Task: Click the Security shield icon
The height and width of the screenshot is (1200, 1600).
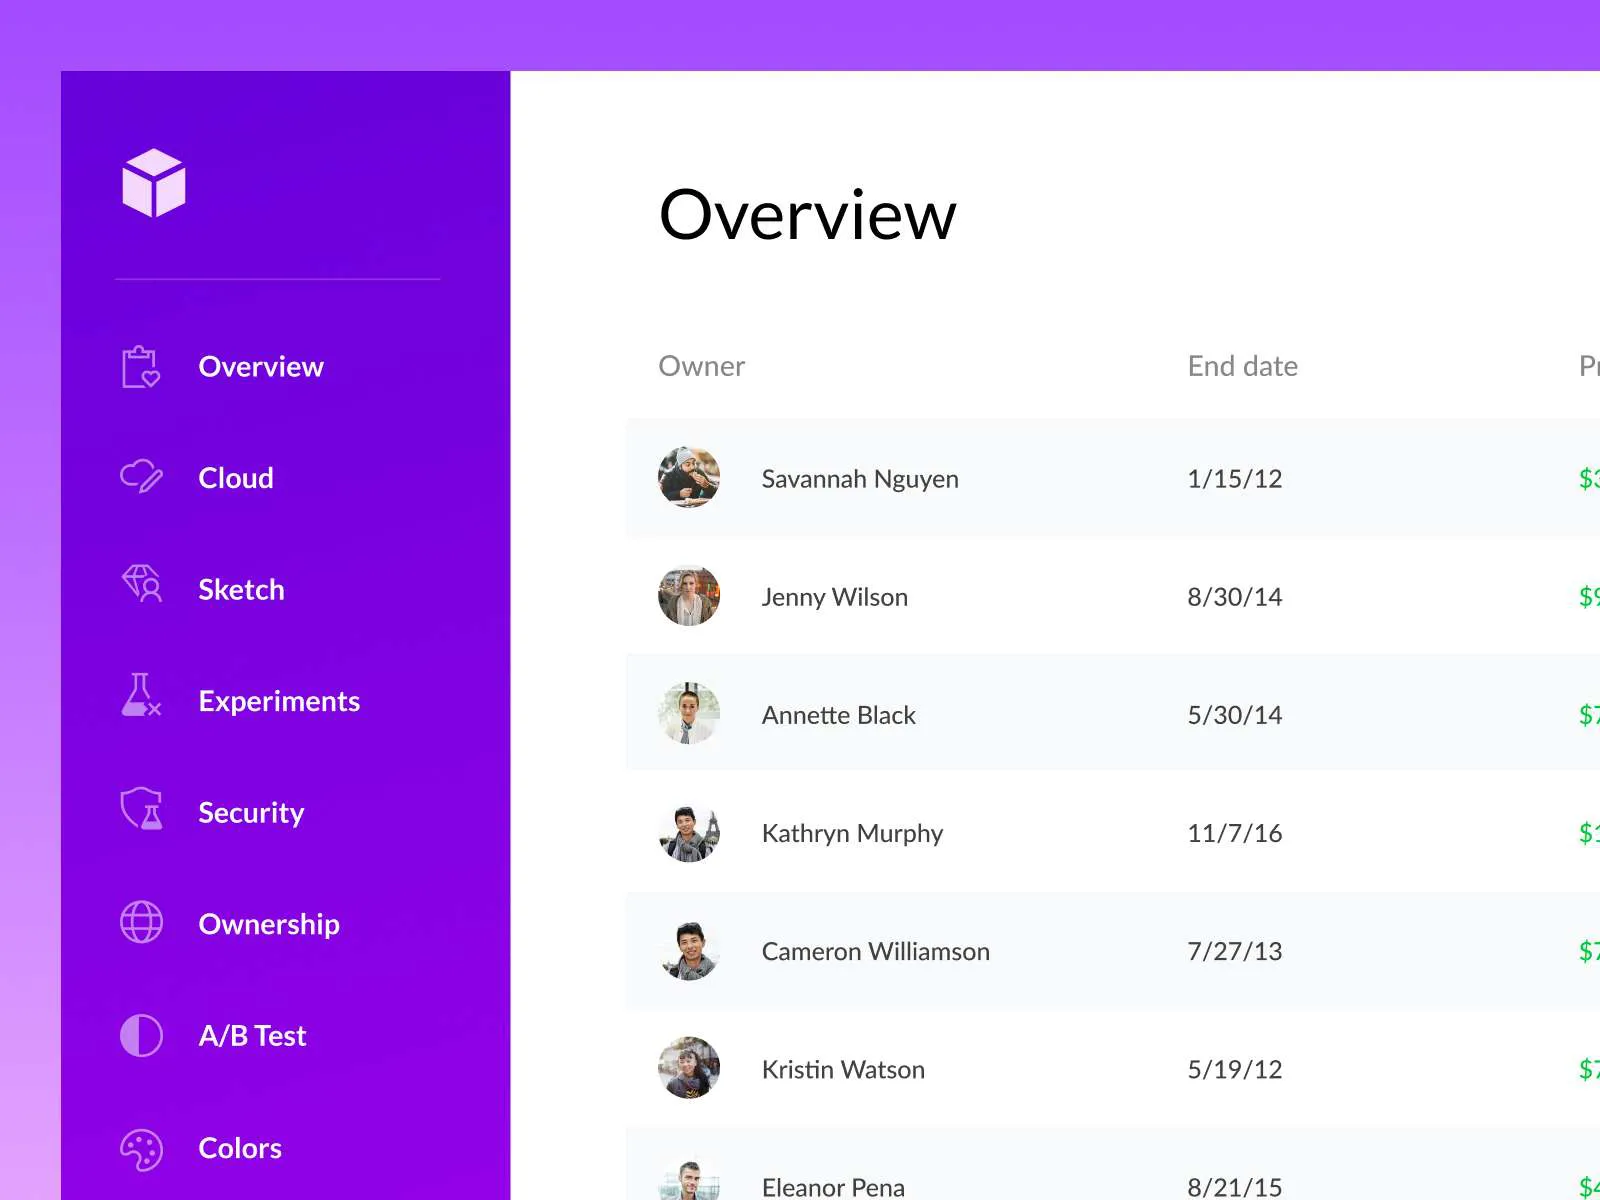Action: [x=140, y=812]
